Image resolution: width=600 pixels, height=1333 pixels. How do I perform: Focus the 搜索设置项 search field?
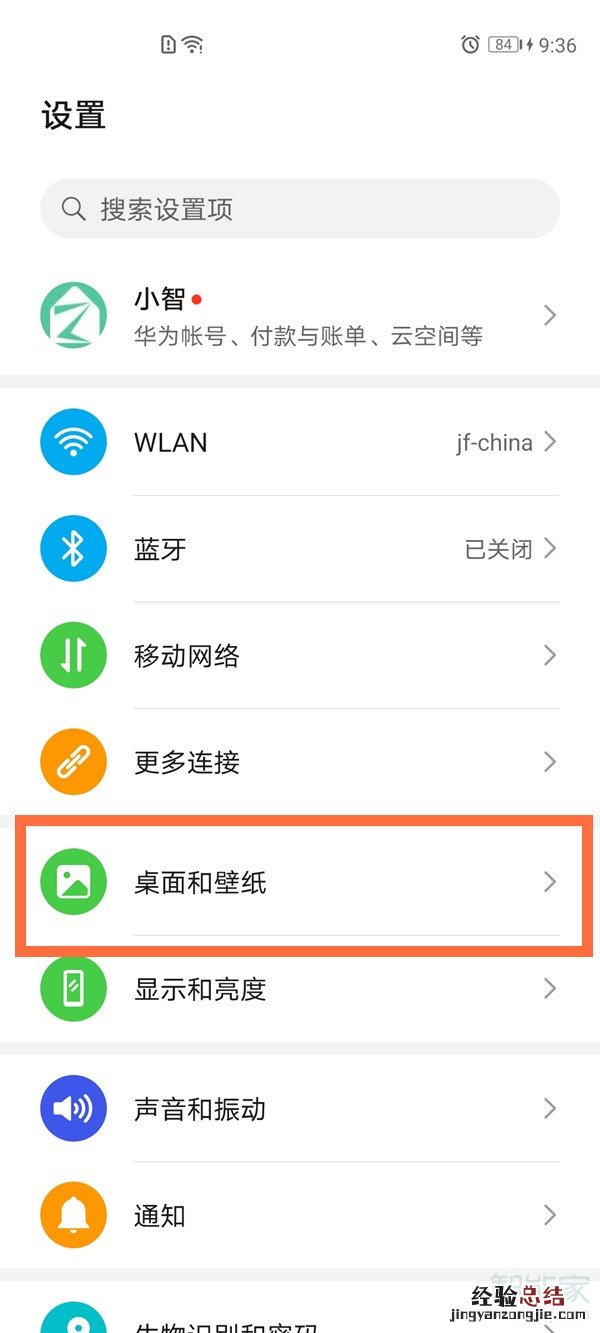pos(300,209)
